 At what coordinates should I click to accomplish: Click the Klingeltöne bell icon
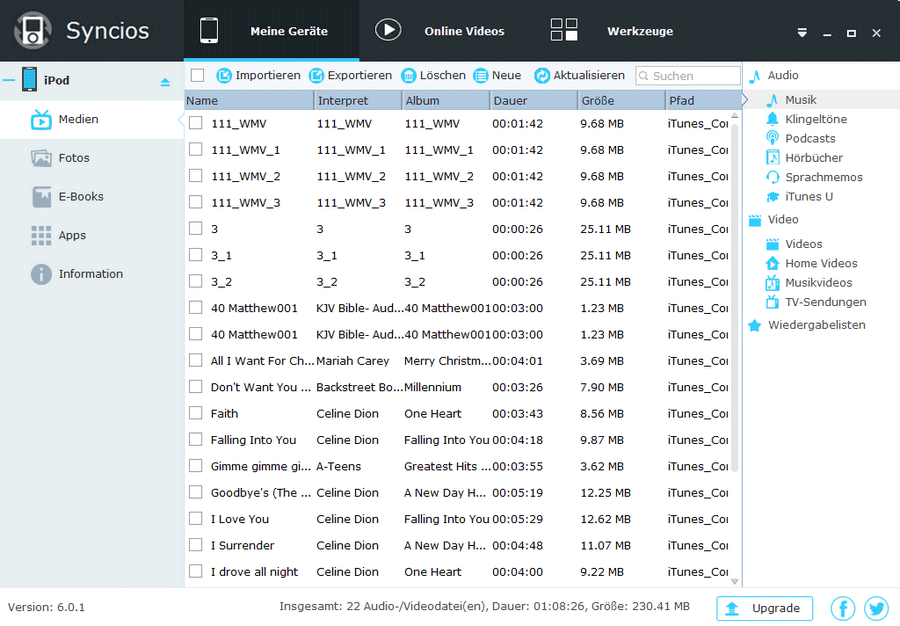coord(773,119)
